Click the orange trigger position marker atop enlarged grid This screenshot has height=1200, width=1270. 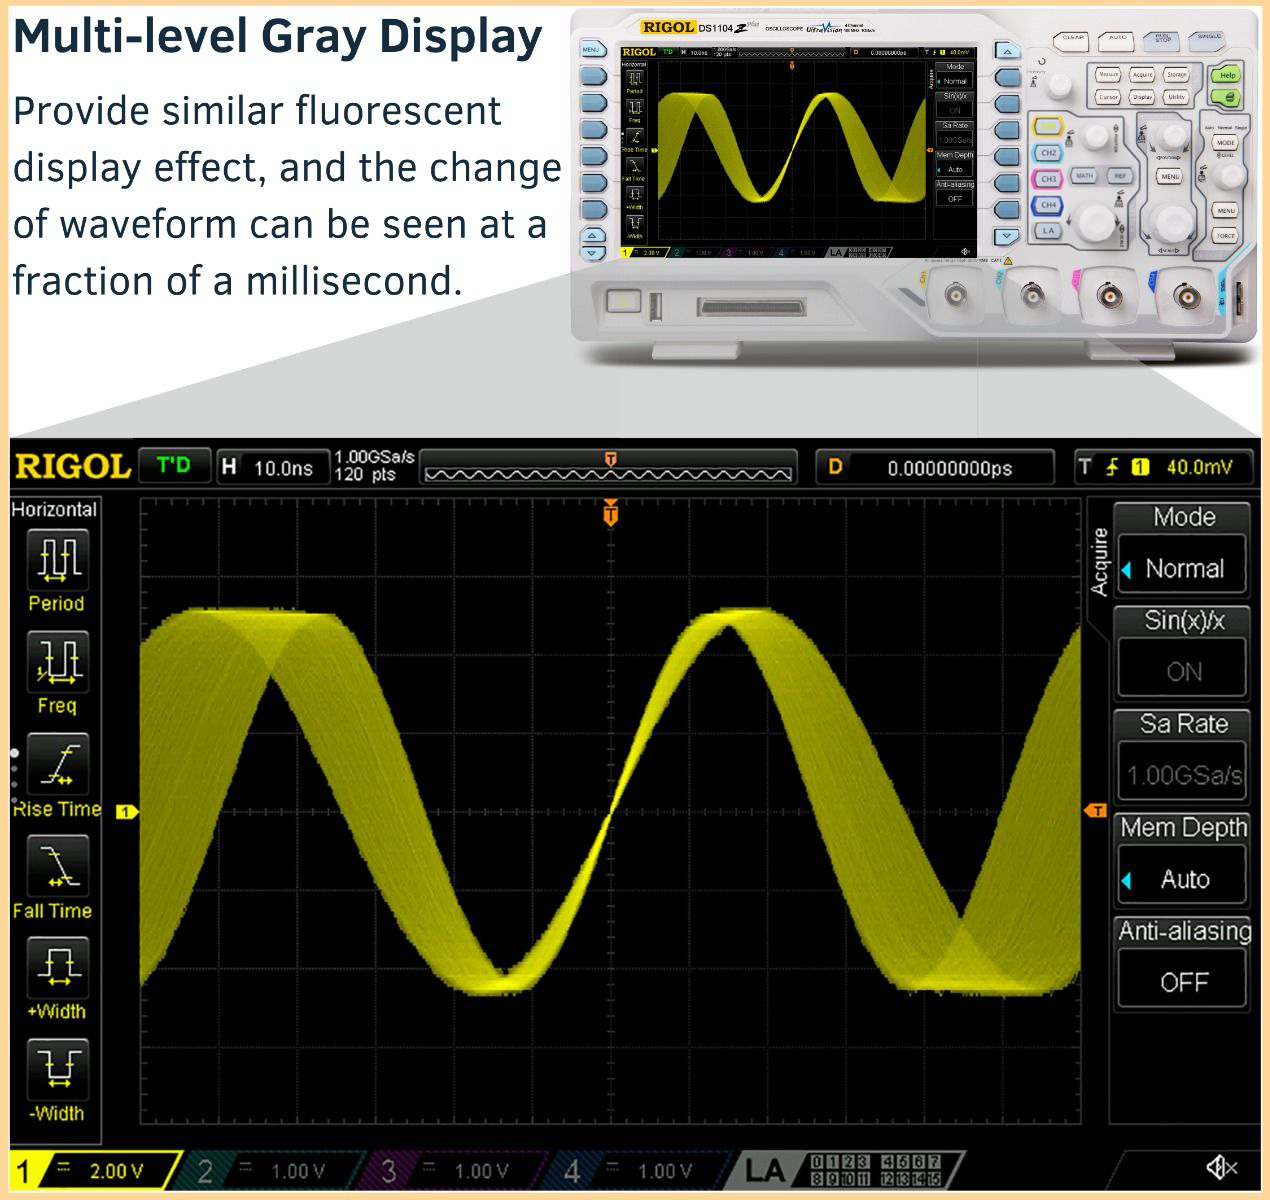coord(610,512)
